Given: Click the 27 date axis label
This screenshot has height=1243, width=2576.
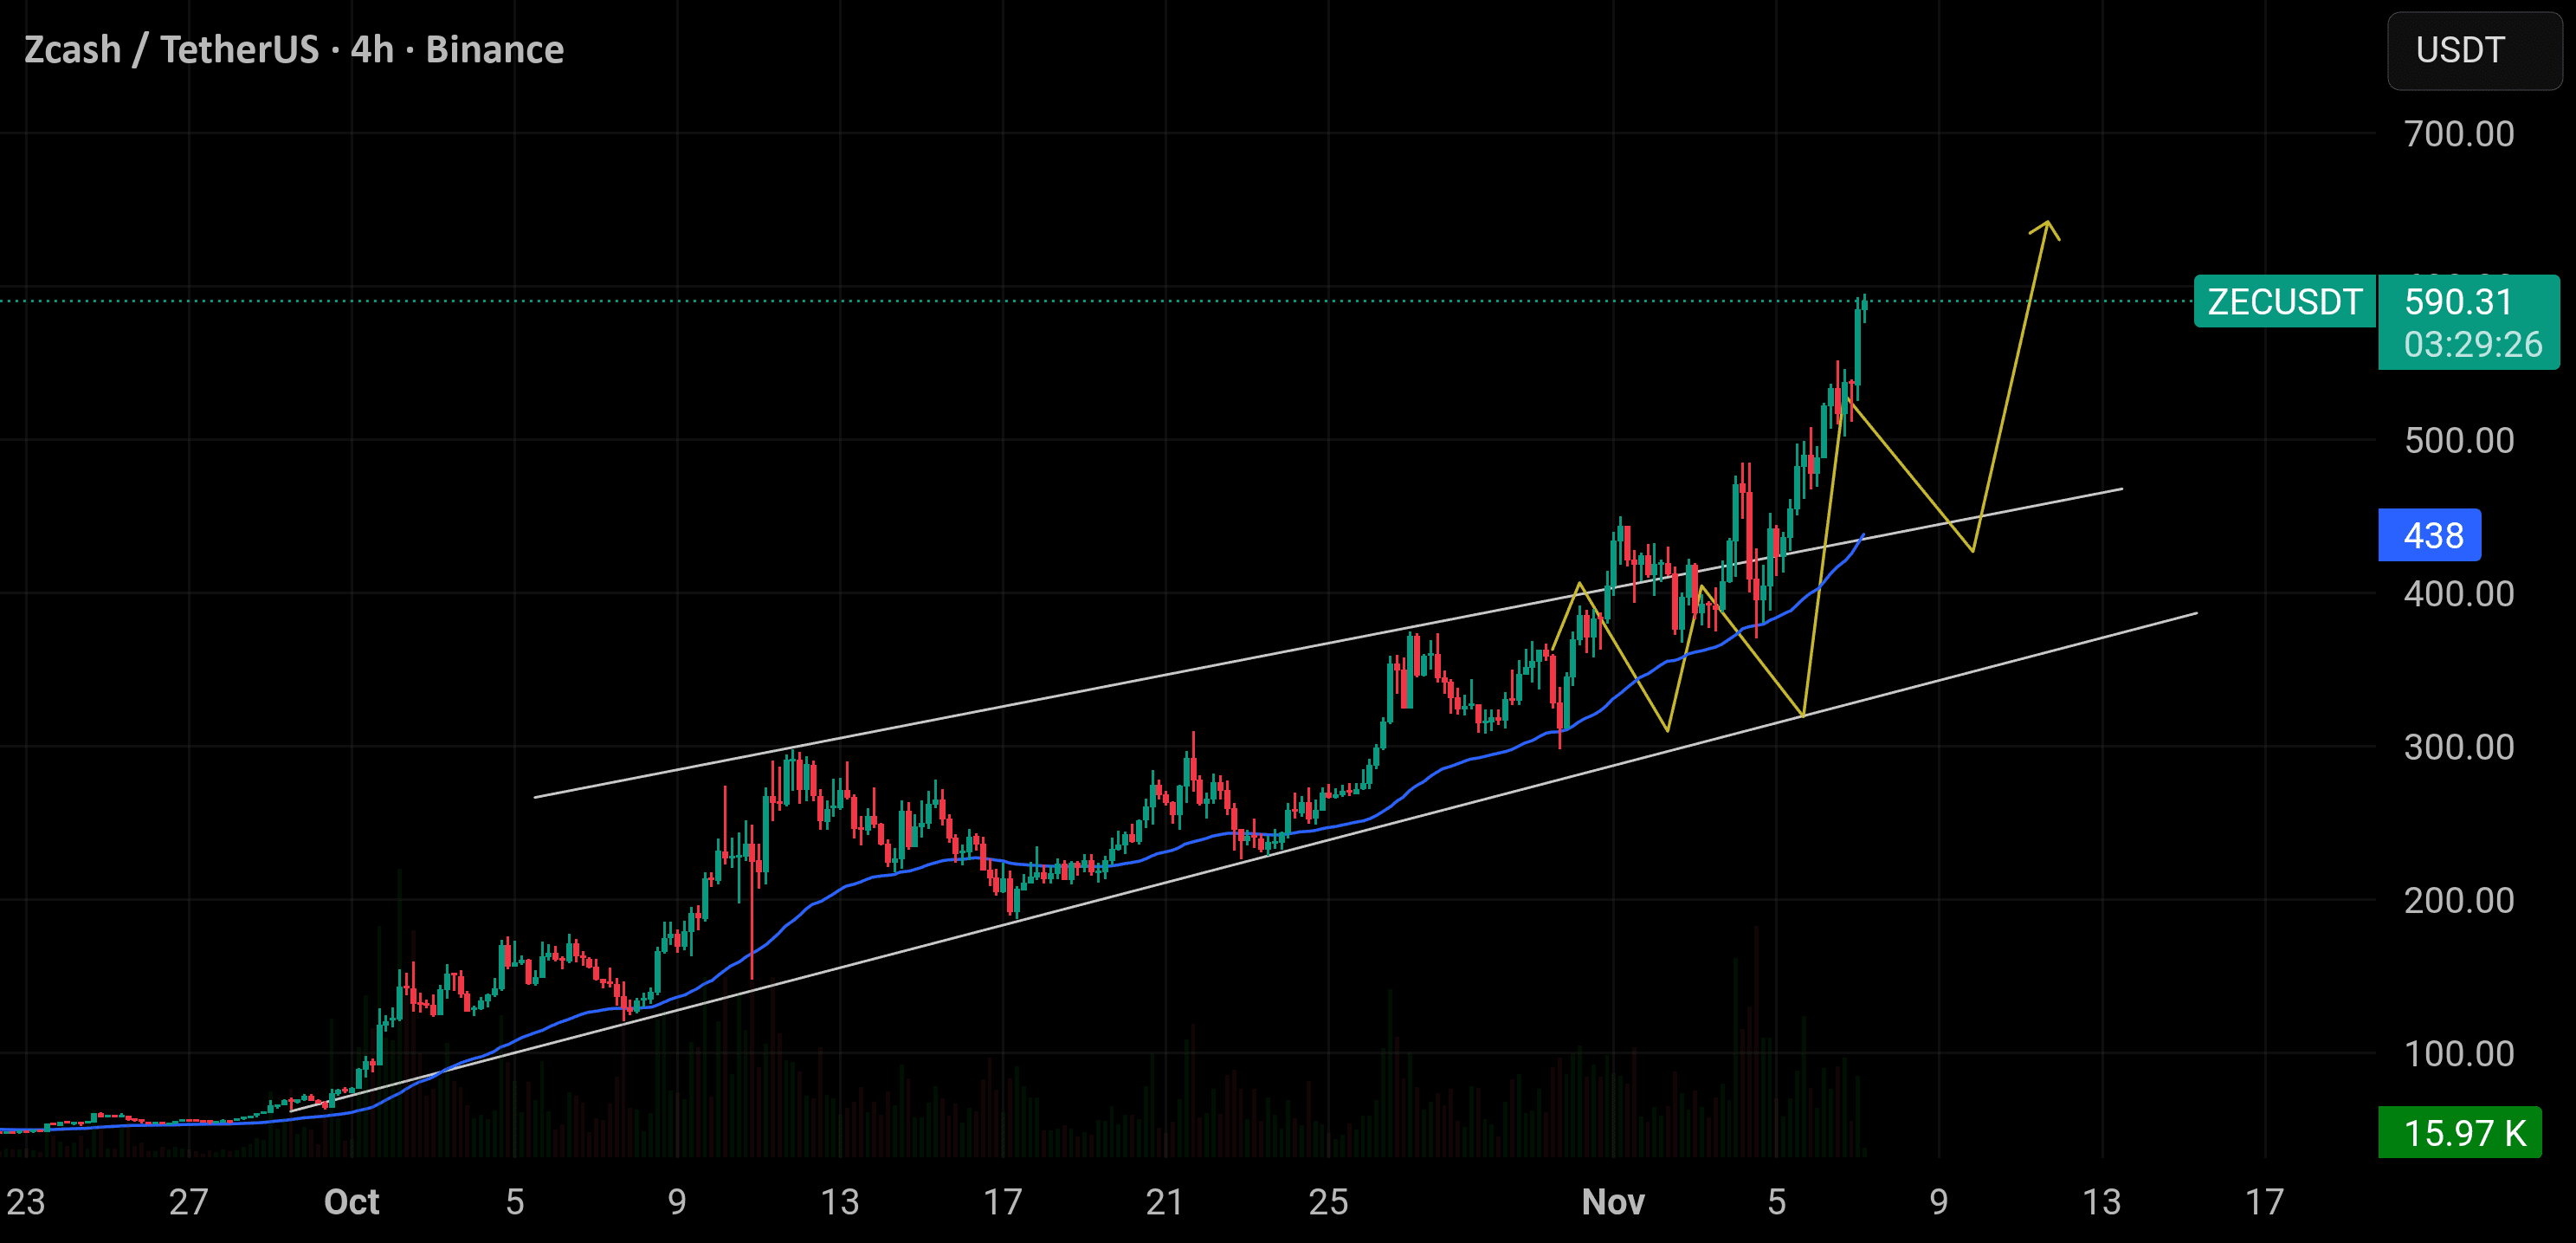Looking at the screenshot, I should [188, 1201].
